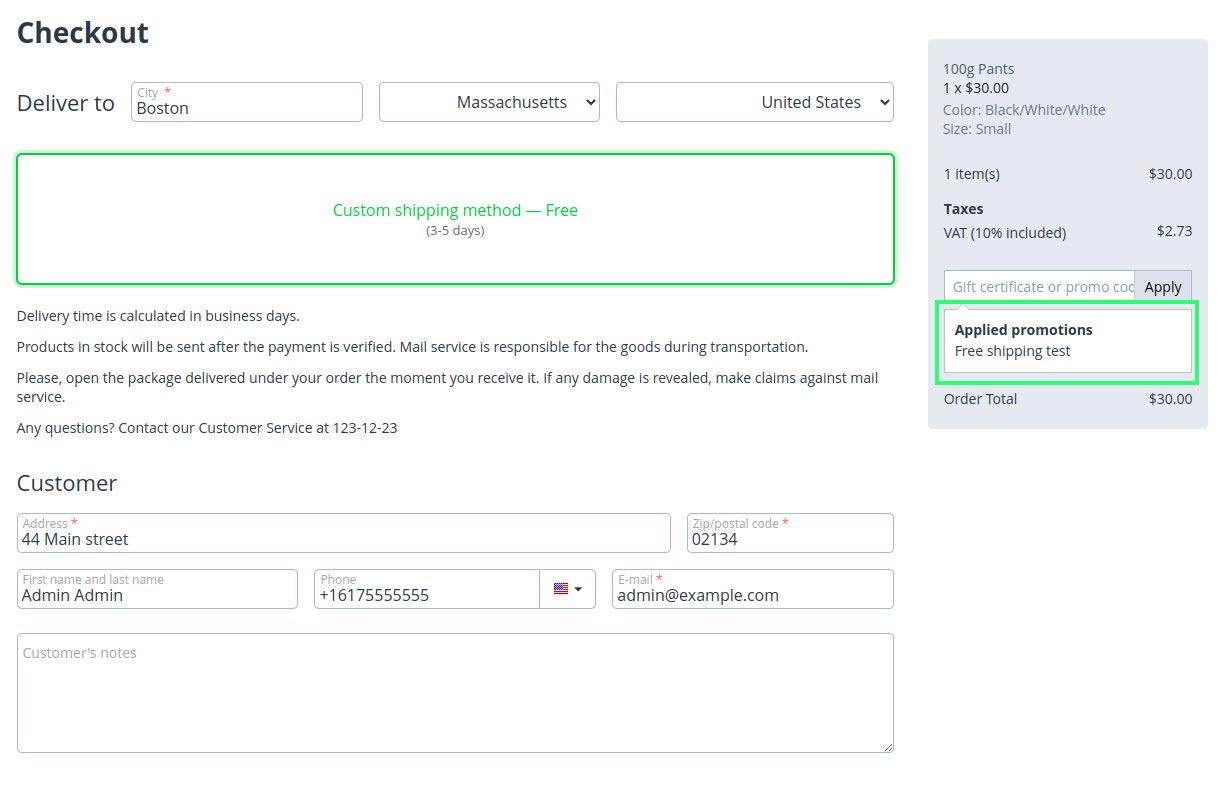1227x785 pixels.
Task: Click the "(3-5 days)" delivery estimate
Action: [x=455, y=231]
